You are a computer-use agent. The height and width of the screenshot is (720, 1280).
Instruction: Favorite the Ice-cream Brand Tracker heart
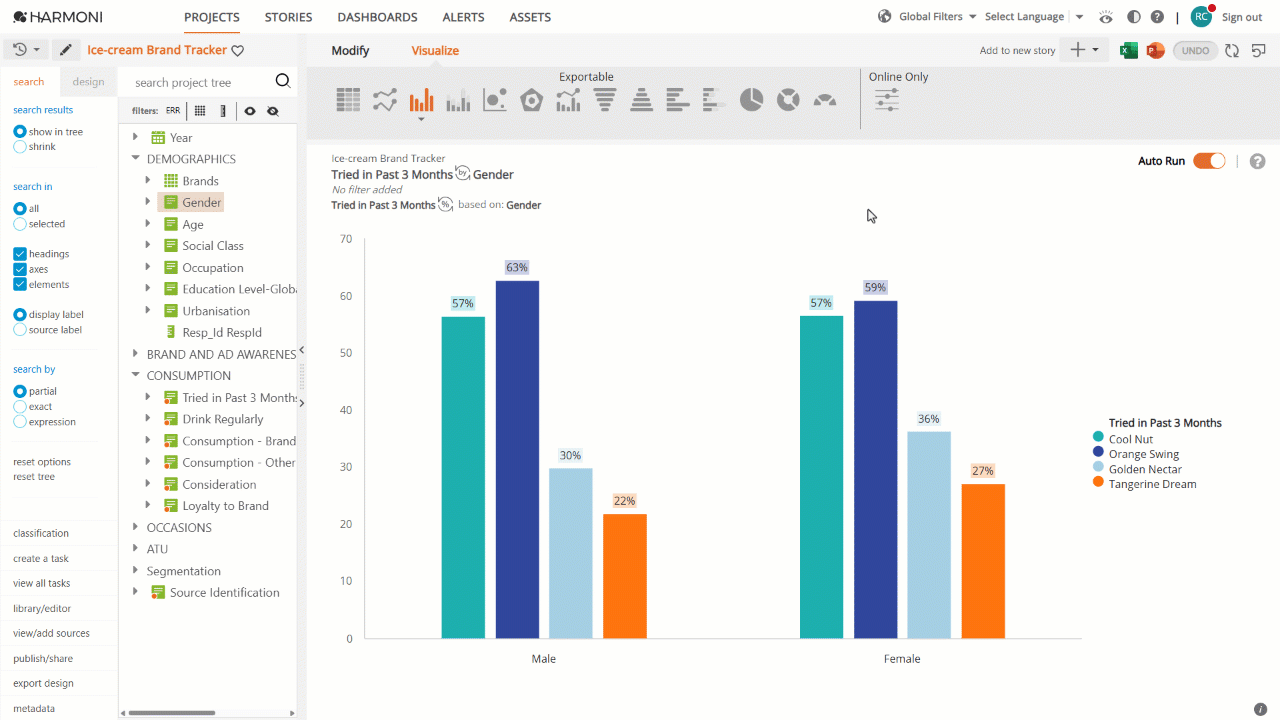coord(237,51)
